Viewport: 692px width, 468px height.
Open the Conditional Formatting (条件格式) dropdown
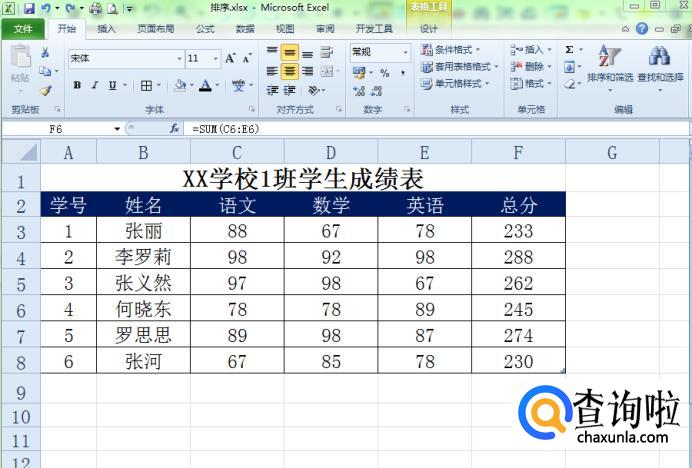[450, 49]
